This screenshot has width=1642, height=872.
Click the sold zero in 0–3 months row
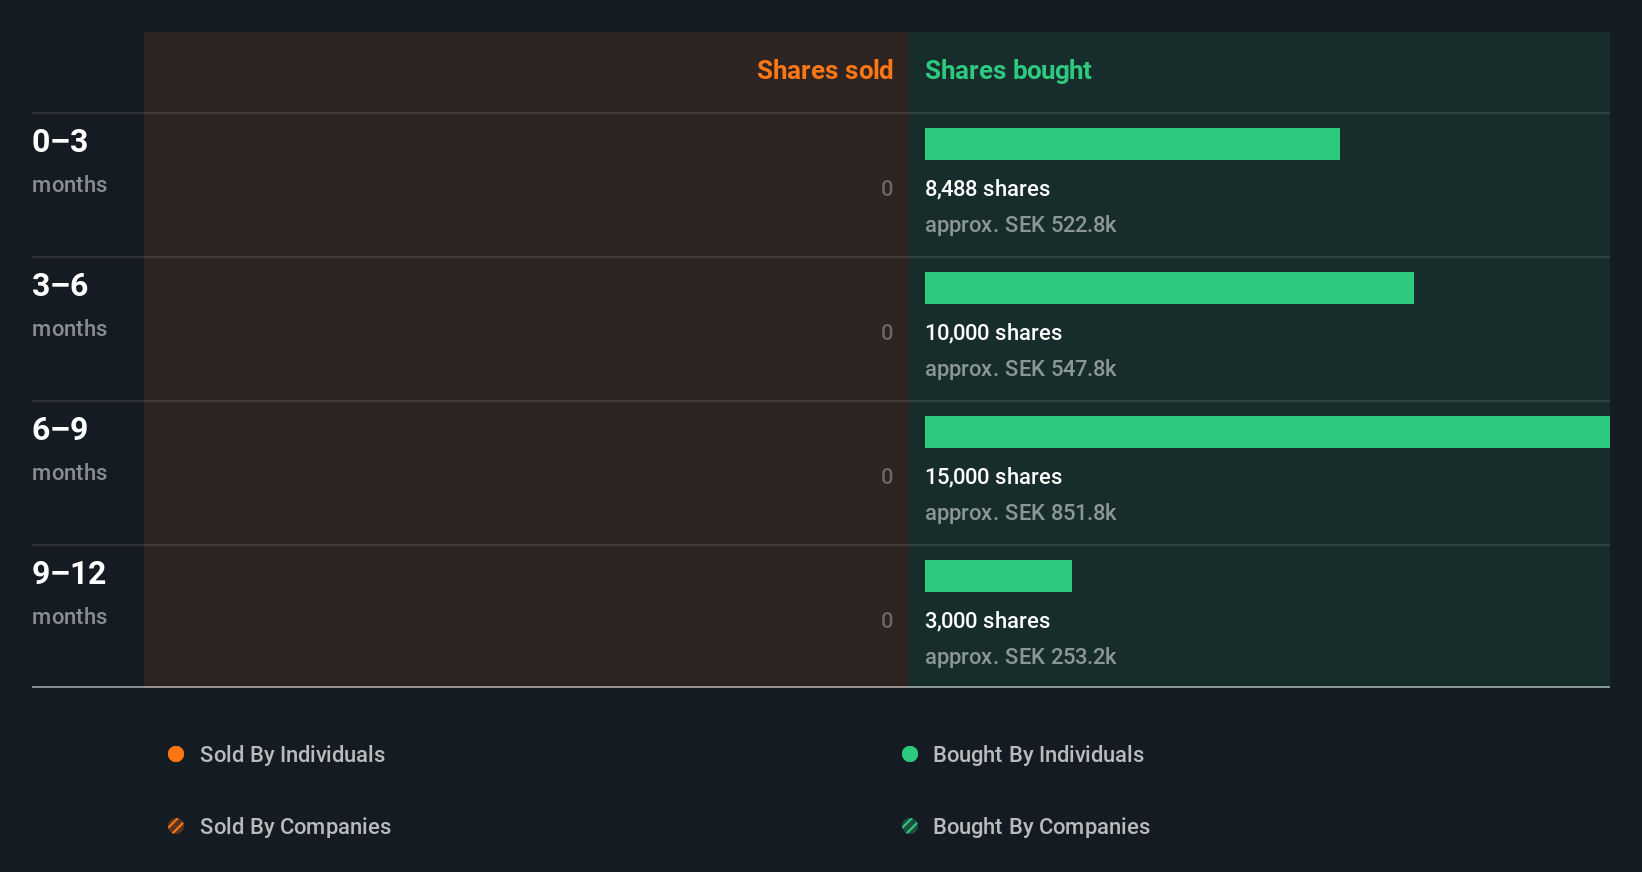click(887, 188)
